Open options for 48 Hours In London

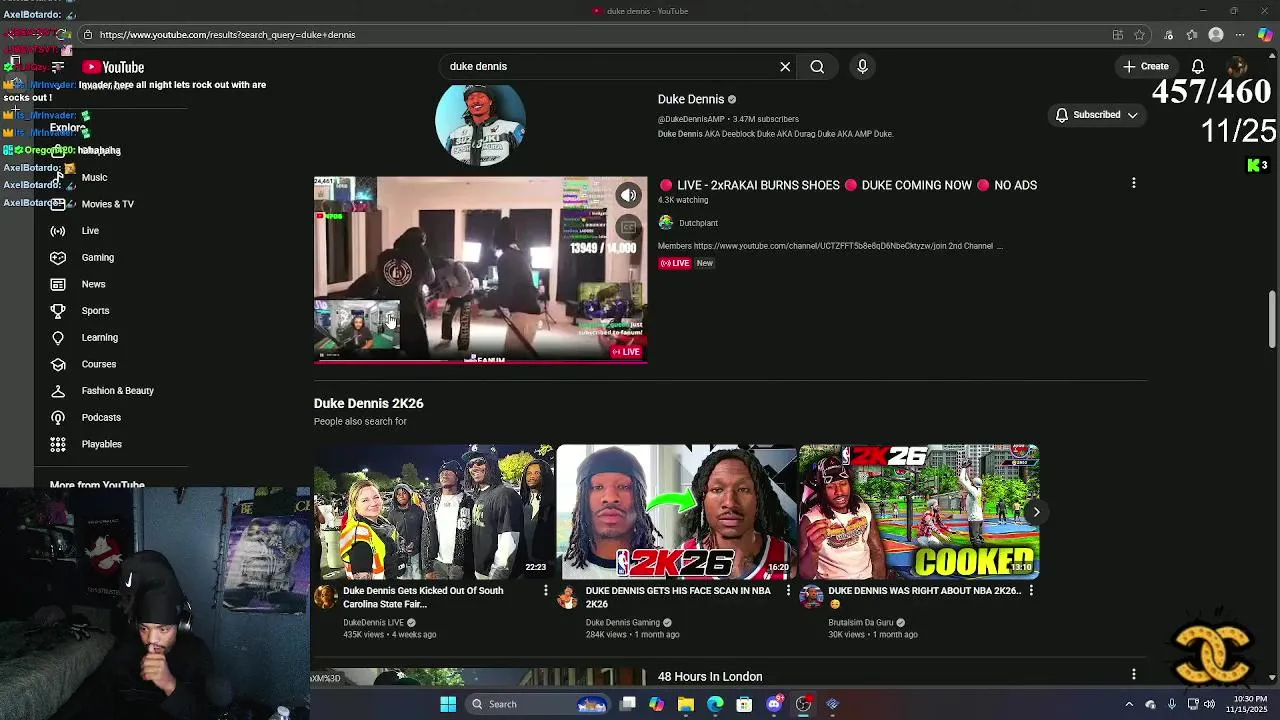1133,675
